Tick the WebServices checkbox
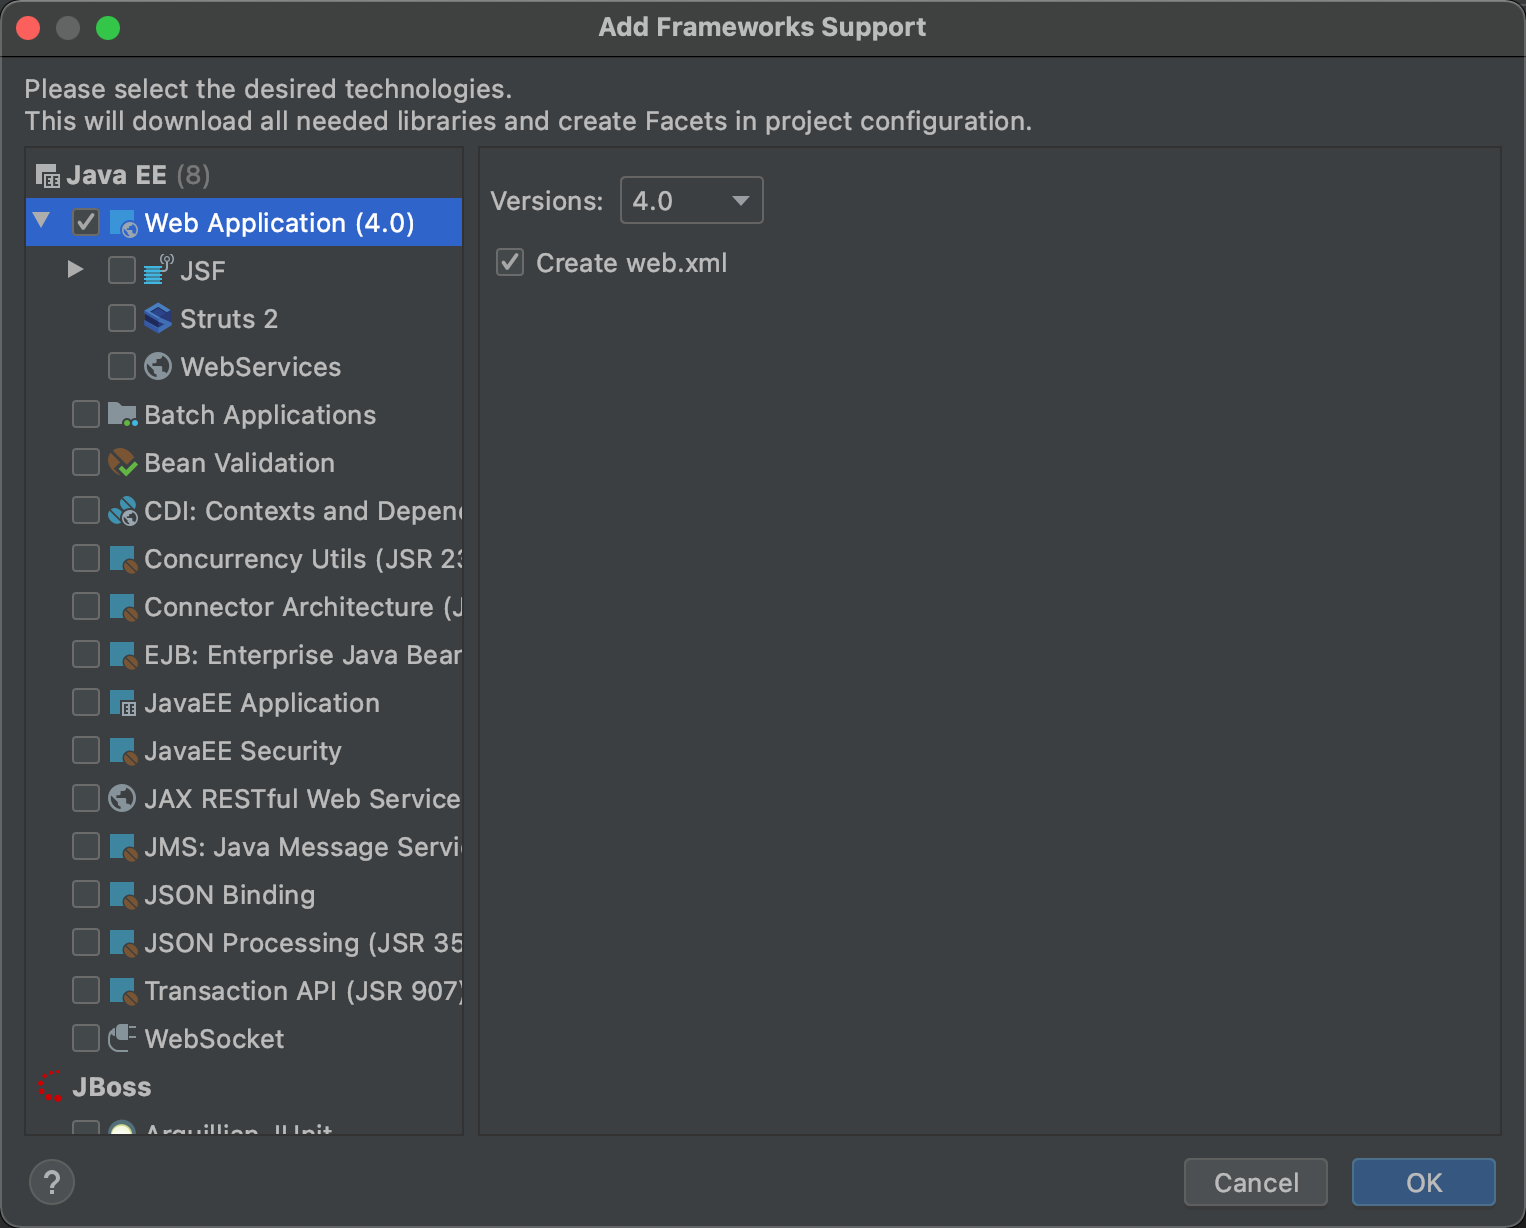 pyautogui.click(x=122, y=366)
